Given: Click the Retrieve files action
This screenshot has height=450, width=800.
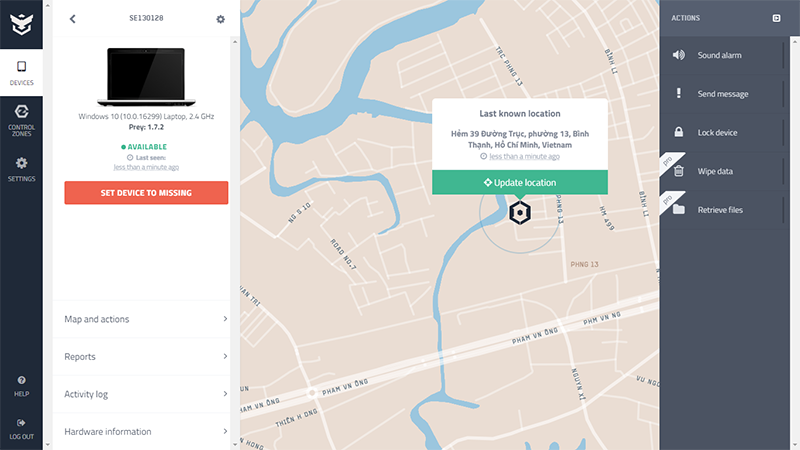Looking at the screenshot, I should pos(720,210).
